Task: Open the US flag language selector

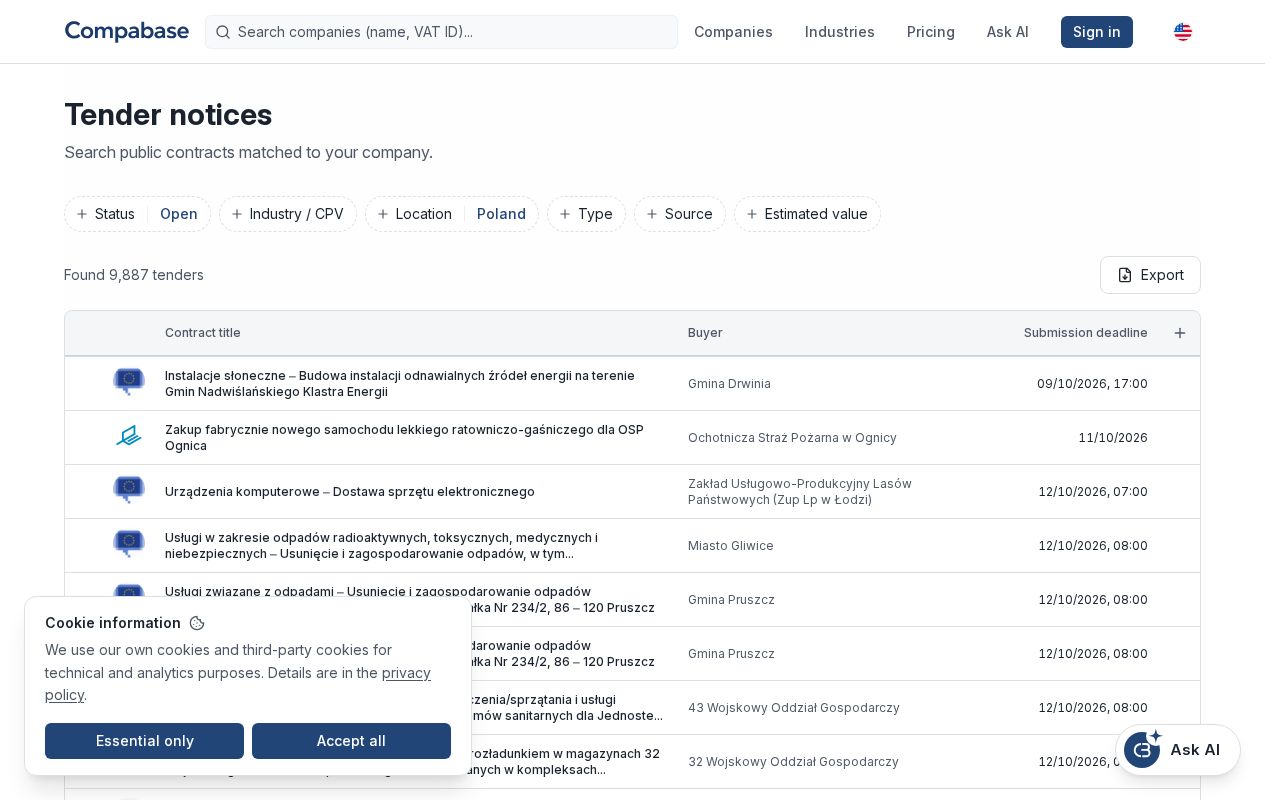Action: pos(1183,32)
